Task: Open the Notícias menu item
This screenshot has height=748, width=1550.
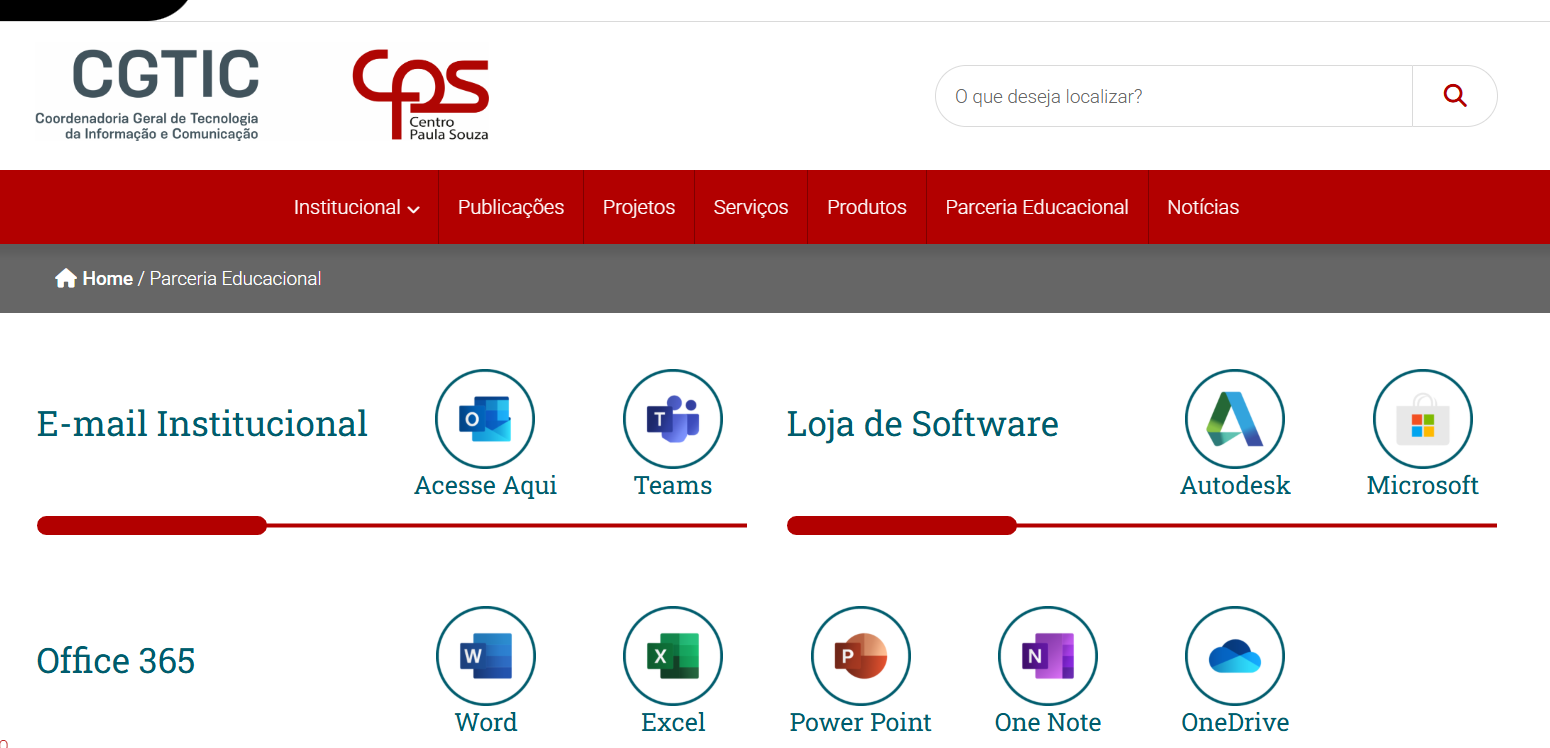Action: [1203, 207]
